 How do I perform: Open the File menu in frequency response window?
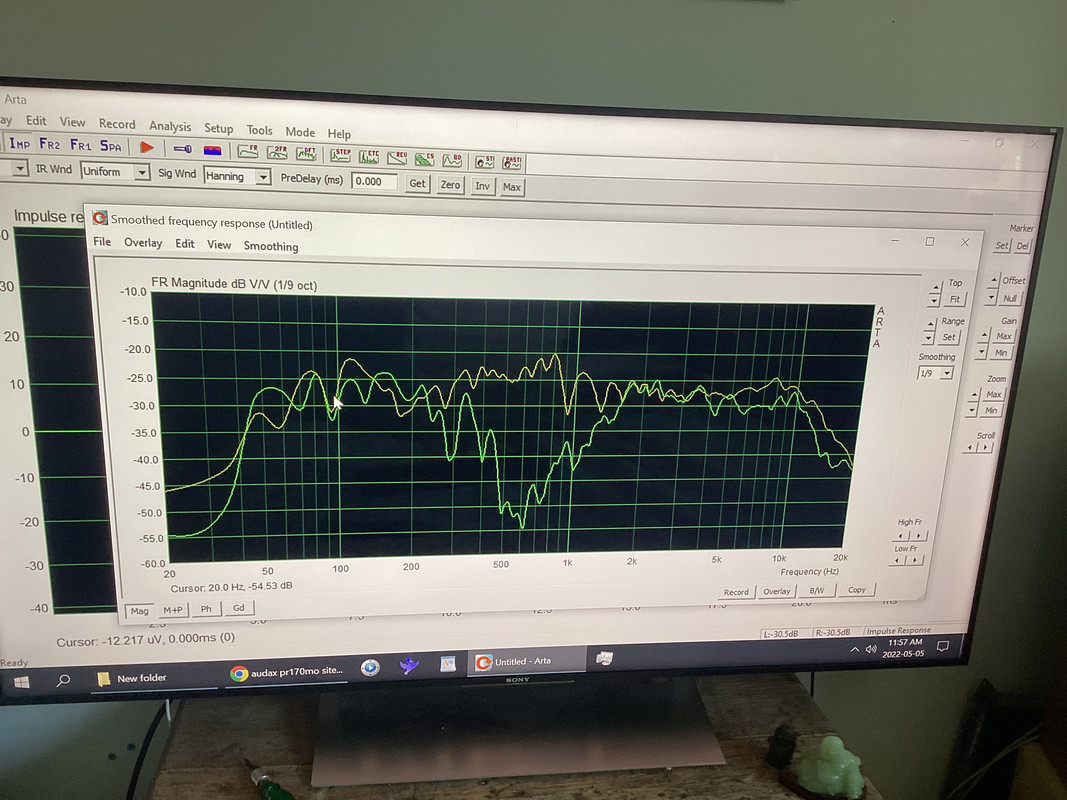pyautogui.click(x=102, y=241)
